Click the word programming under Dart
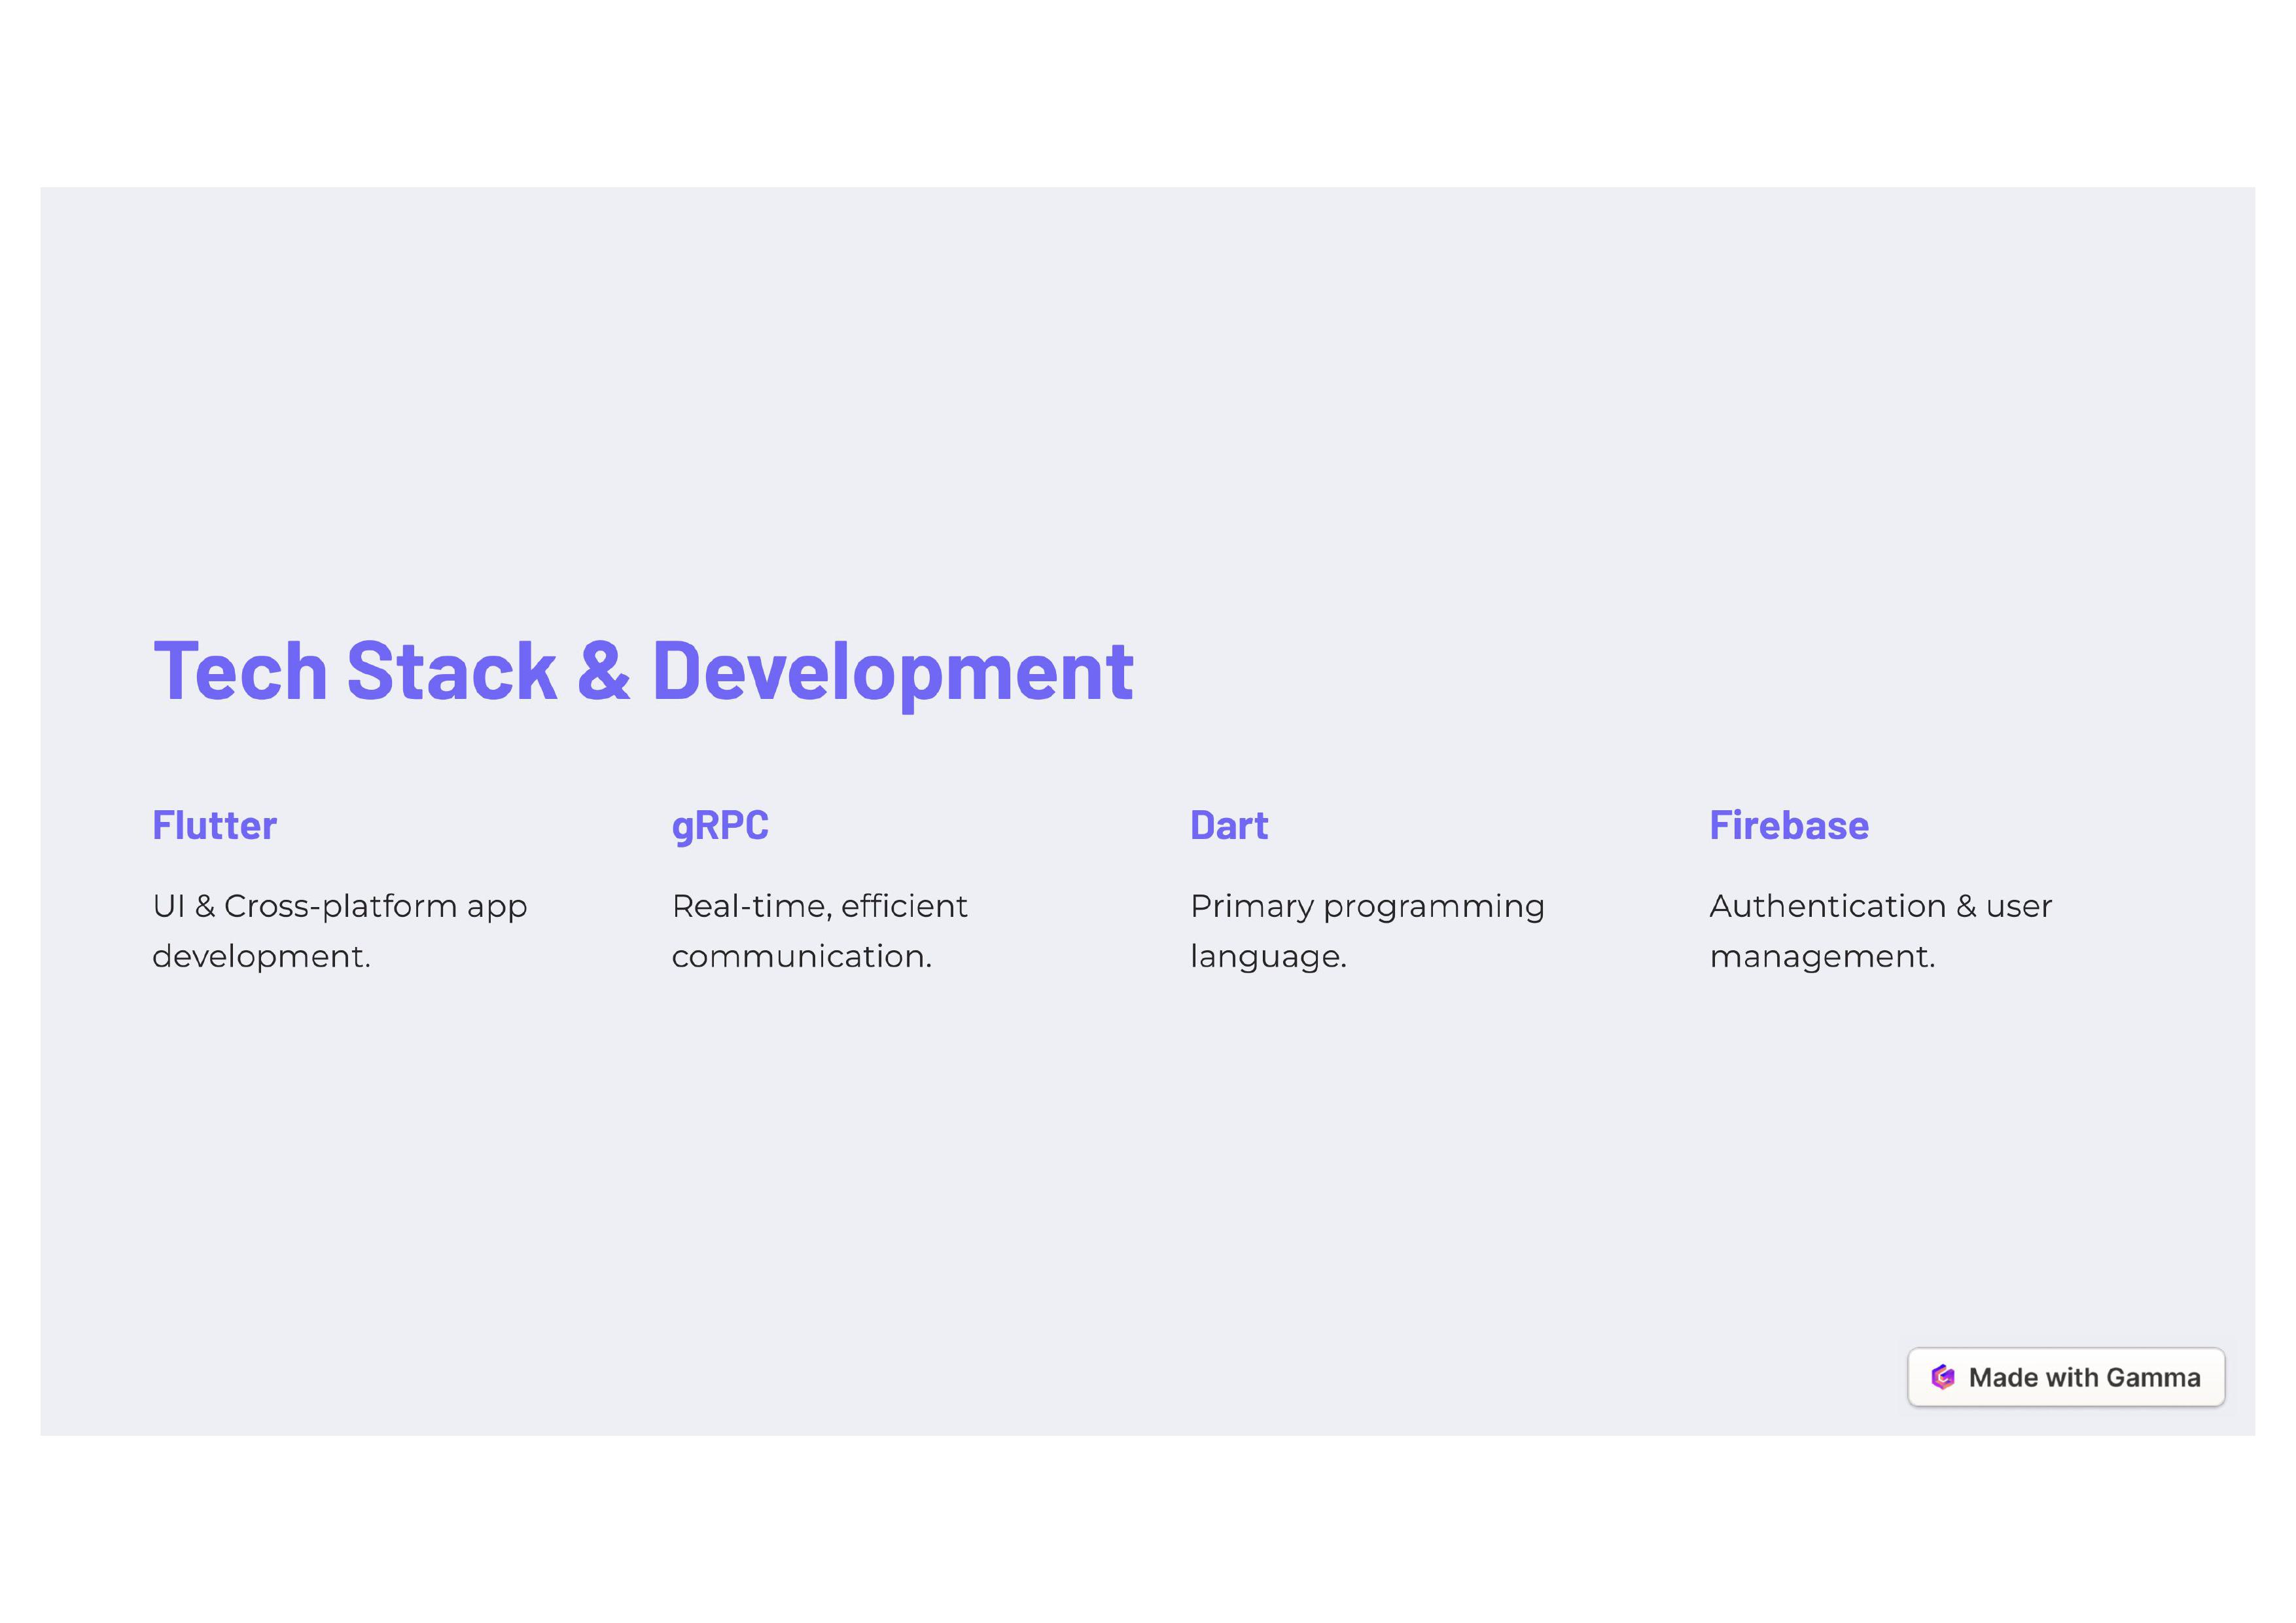 pyautogui.click(x=1433, y=906)
